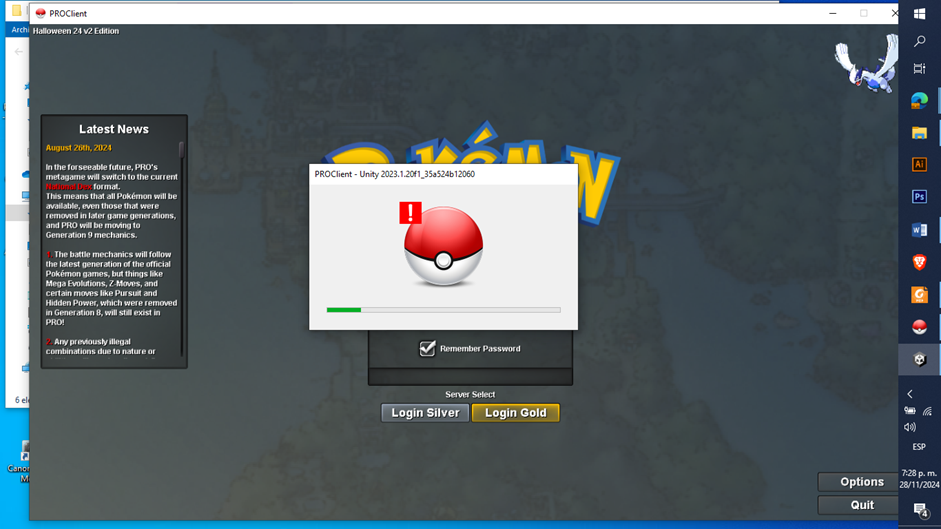Open the taskbar clock showing 7:28 p. m.
The image size is (941, 529).
(x=919, y=479)
